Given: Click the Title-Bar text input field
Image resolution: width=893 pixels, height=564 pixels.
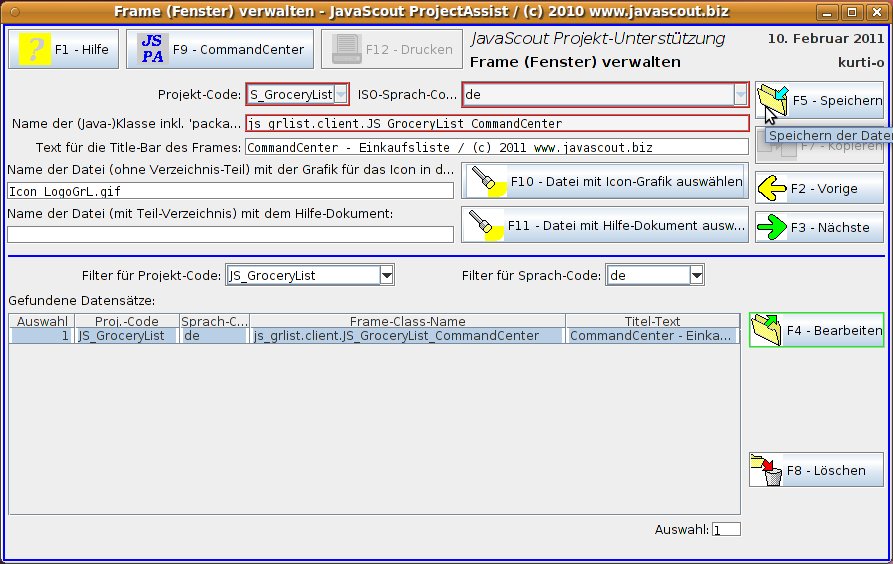Looking at the screenshot, I should (x=496, y=147).
